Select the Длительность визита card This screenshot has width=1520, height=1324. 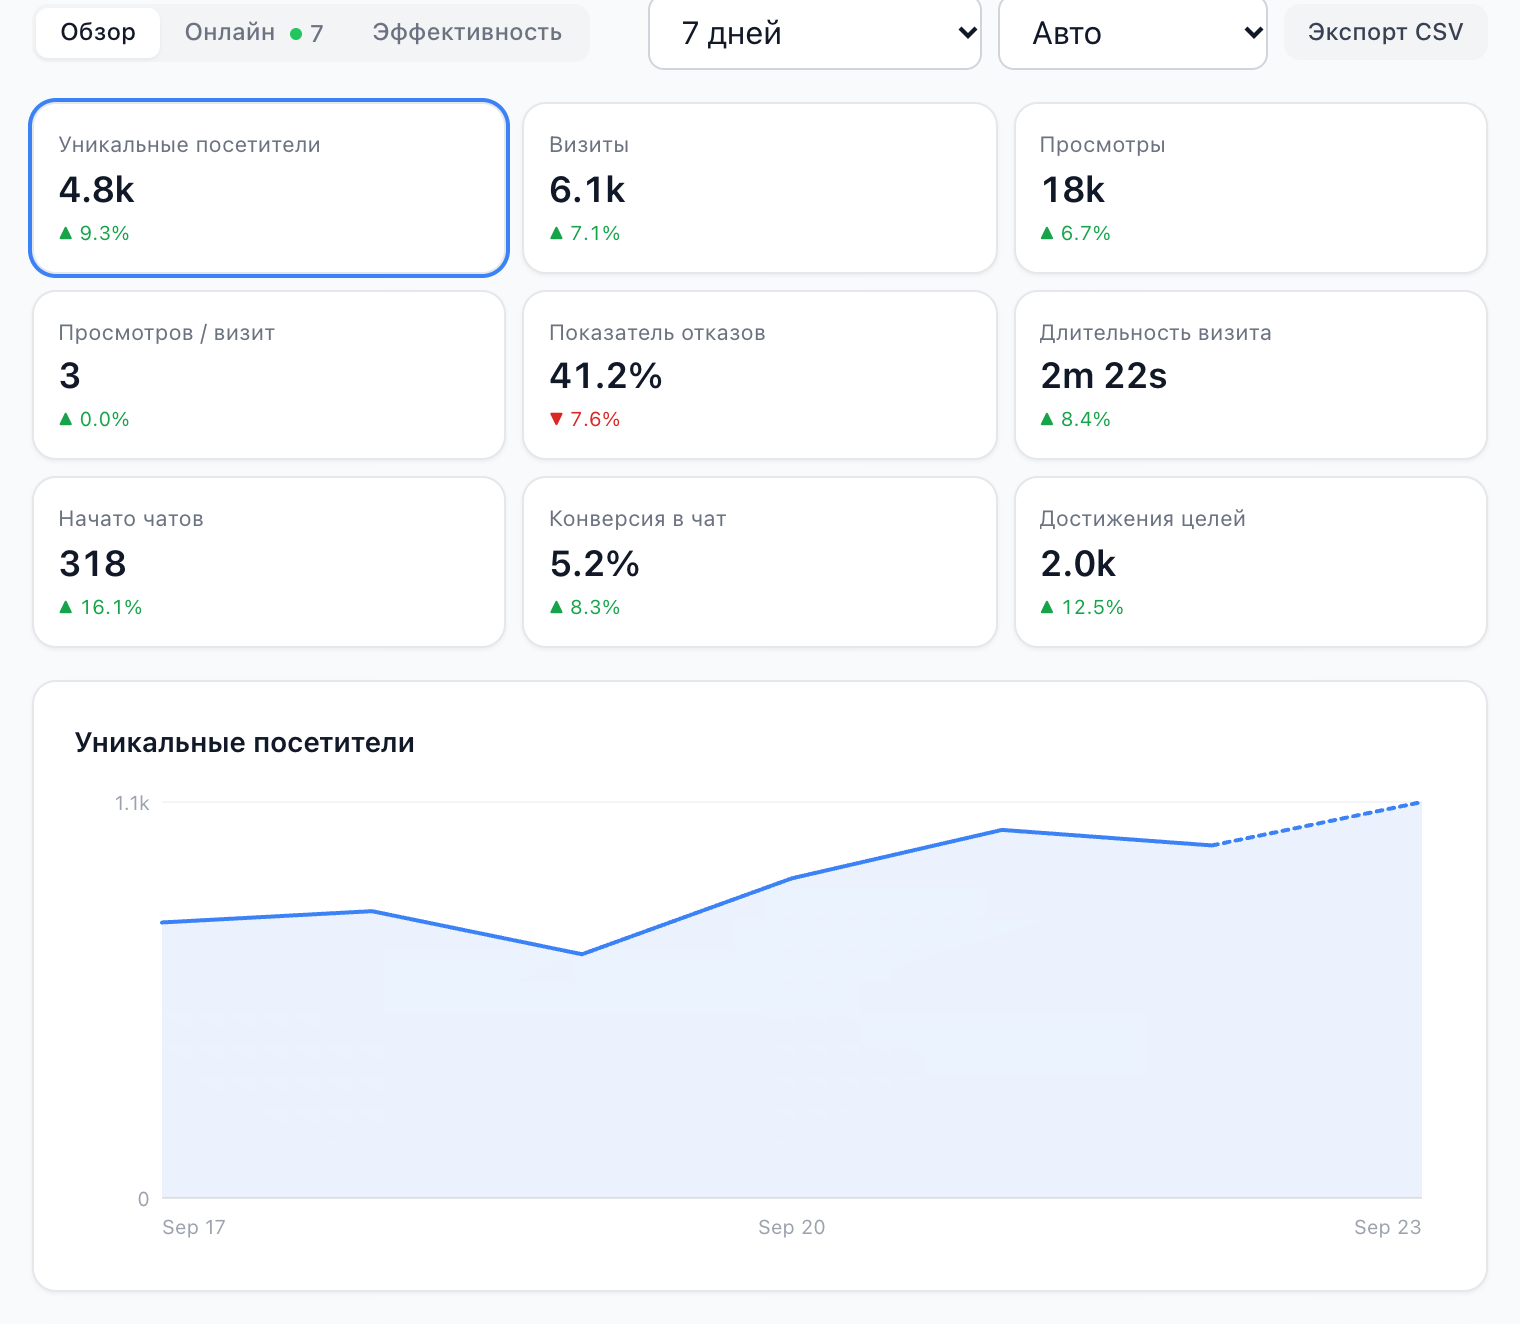click(x=1251, y=375)
